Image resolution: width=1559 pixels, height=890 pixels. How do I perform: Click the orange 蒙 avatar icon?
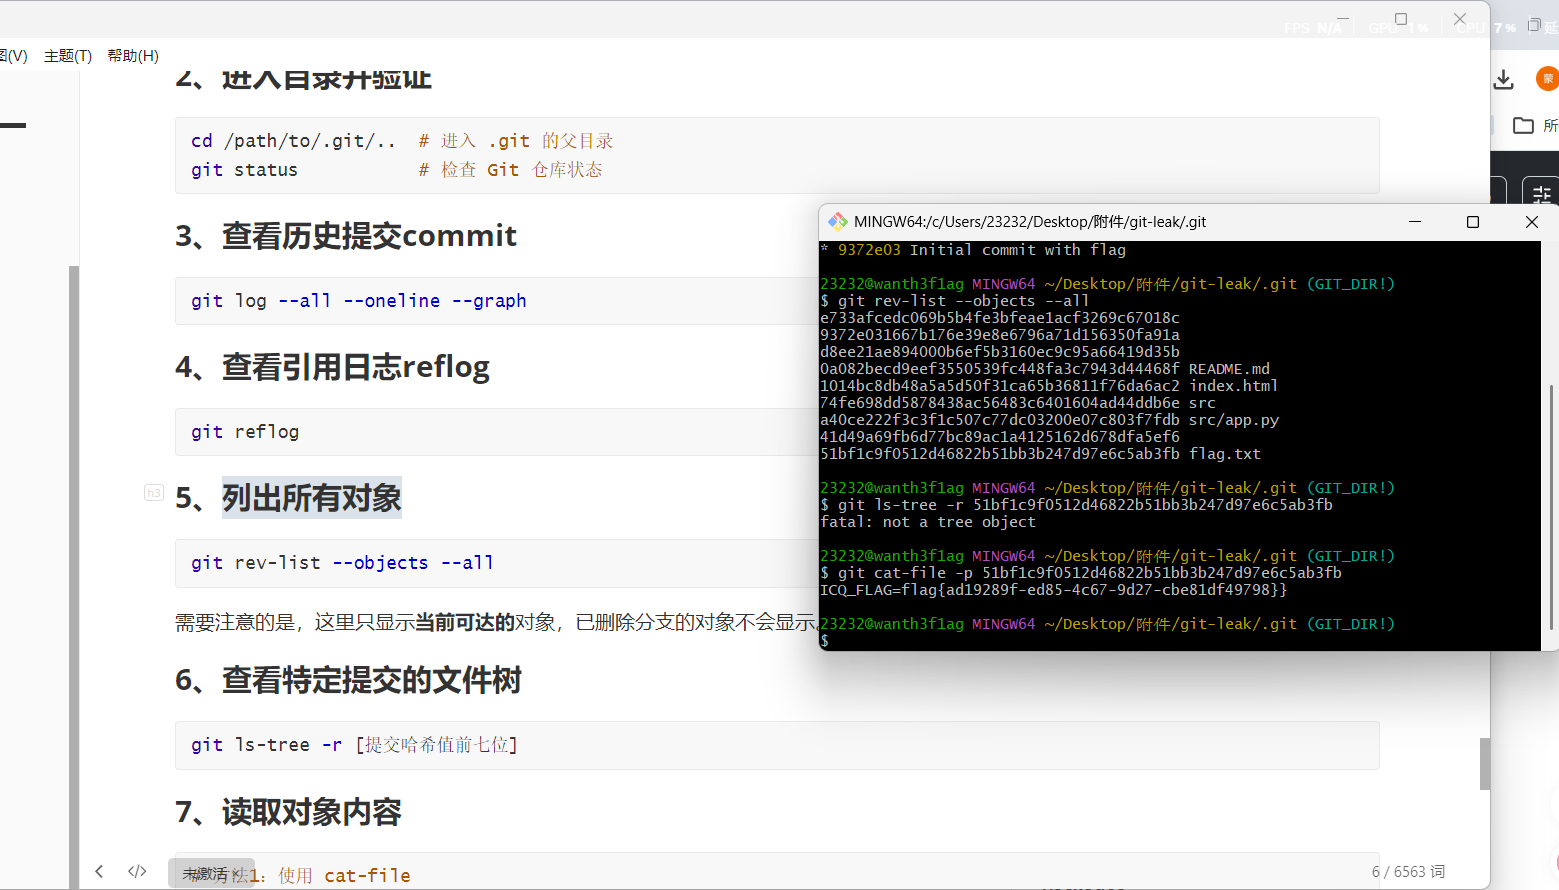tap(1548, 78)
